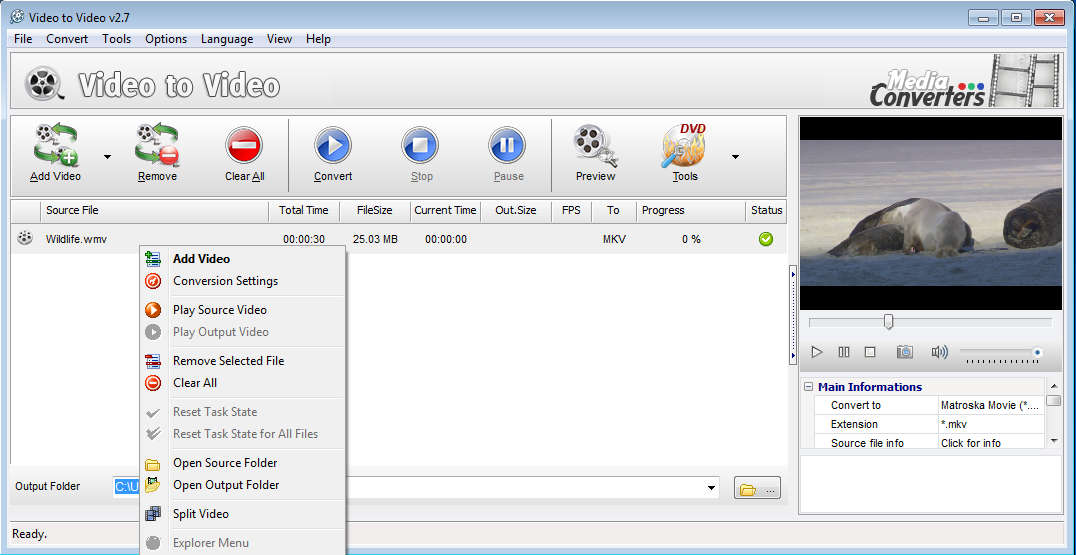The image size is (1076, 555).
Task: Choose Clear All in context menu
Action: coord(243,382)
